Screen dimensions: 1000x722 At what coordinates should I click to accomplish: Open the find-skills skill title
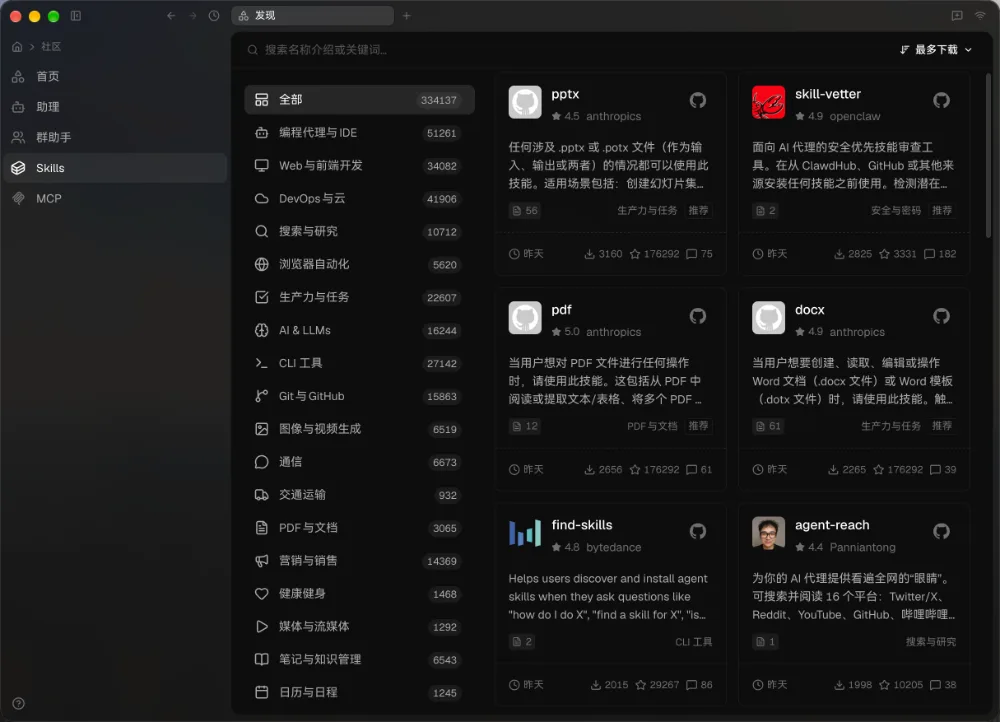tap(582, 526)
